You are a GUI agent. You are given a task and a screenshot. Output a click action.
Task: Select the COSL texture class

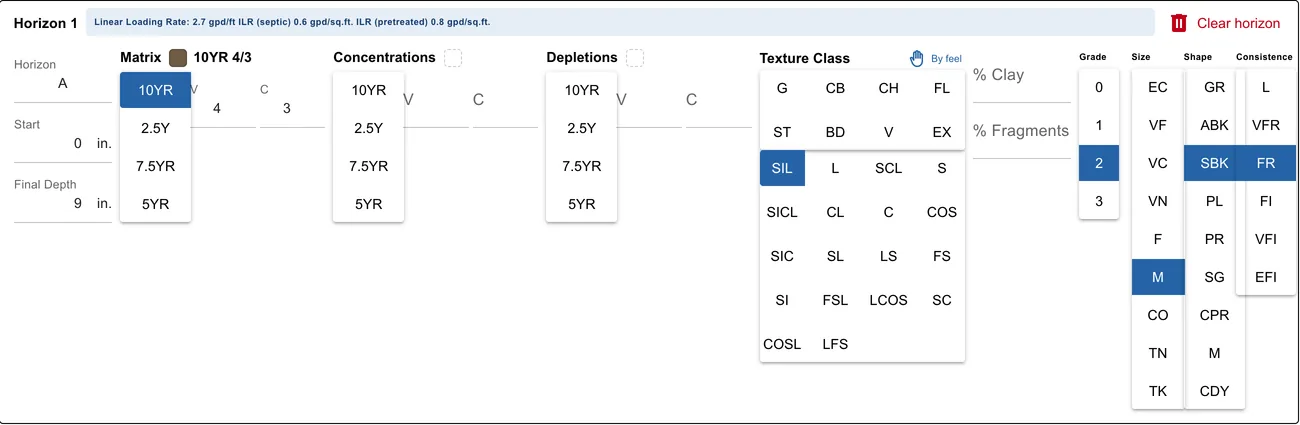[782, 344]
